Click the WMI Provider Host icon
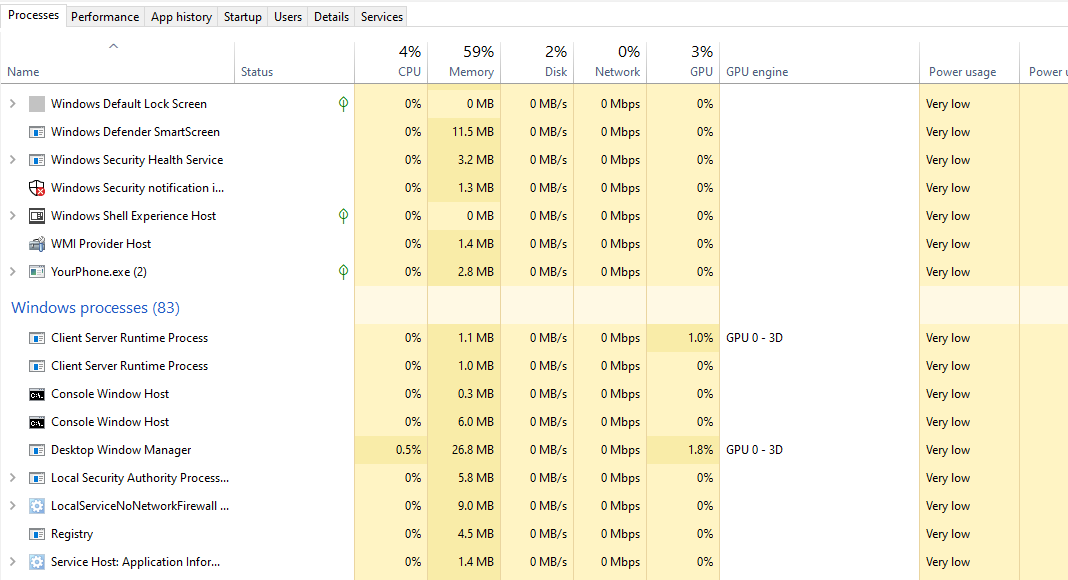 [x=37, y=244]
